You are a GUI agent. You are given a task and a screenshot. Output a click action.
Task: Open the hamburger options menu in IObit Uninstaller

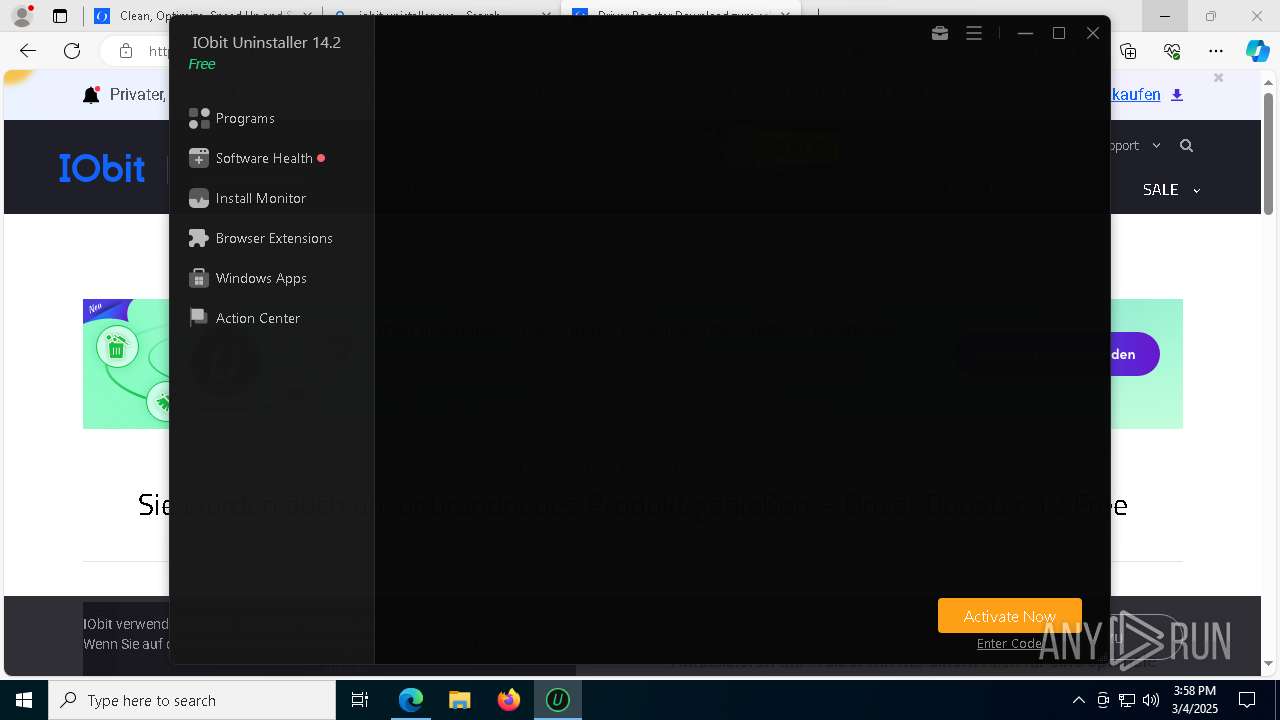coord(974,33)
